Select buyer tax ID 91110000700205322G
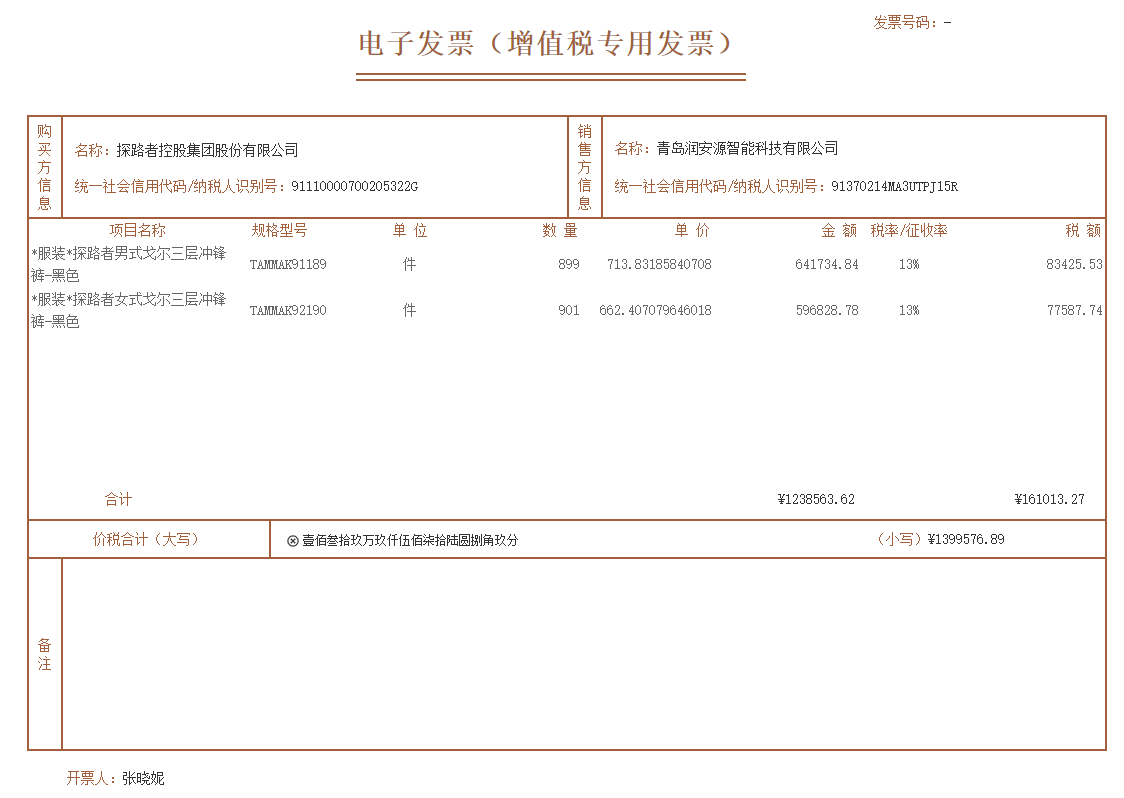This screenshot has width=1124, height=798. pos(354,187)
